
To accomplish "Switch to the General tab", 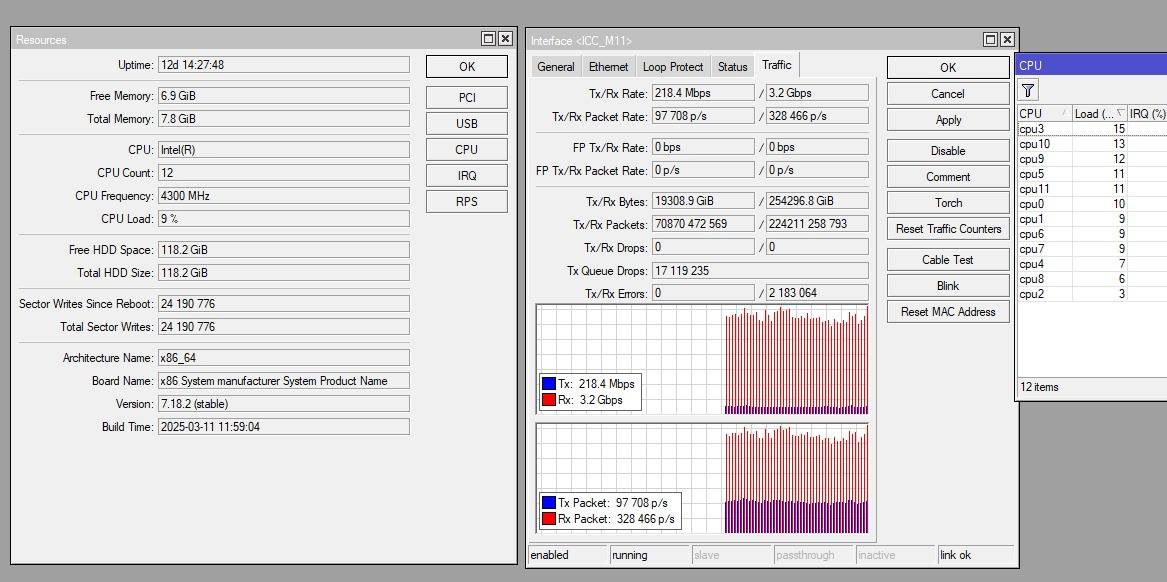I will click(556, 67).
